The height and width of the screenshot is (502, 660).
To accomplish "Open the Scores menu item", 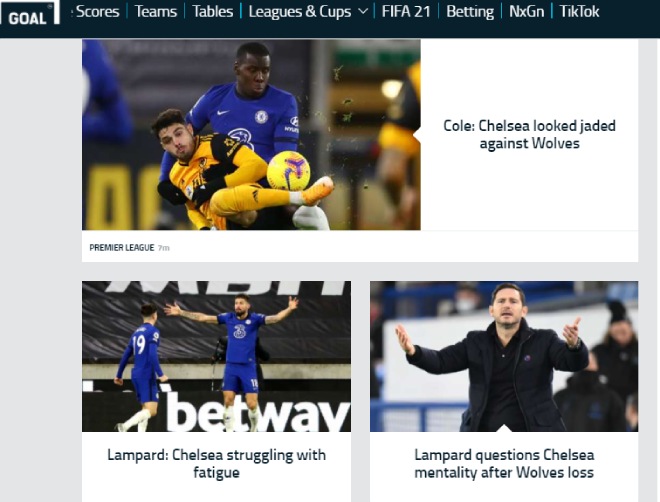I will tap(97, 11).
